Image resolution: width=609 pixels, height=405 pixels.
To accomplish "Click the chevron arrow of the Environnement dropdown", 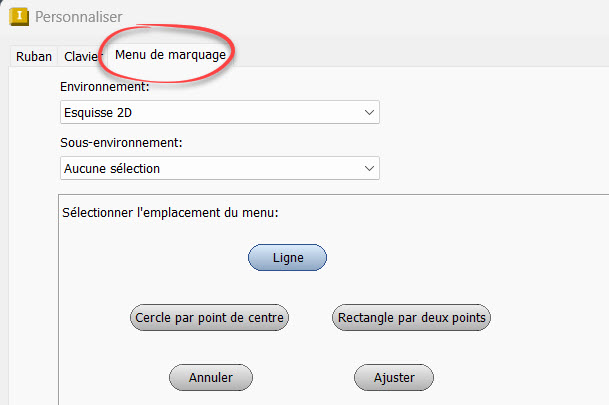I will 370,113.
